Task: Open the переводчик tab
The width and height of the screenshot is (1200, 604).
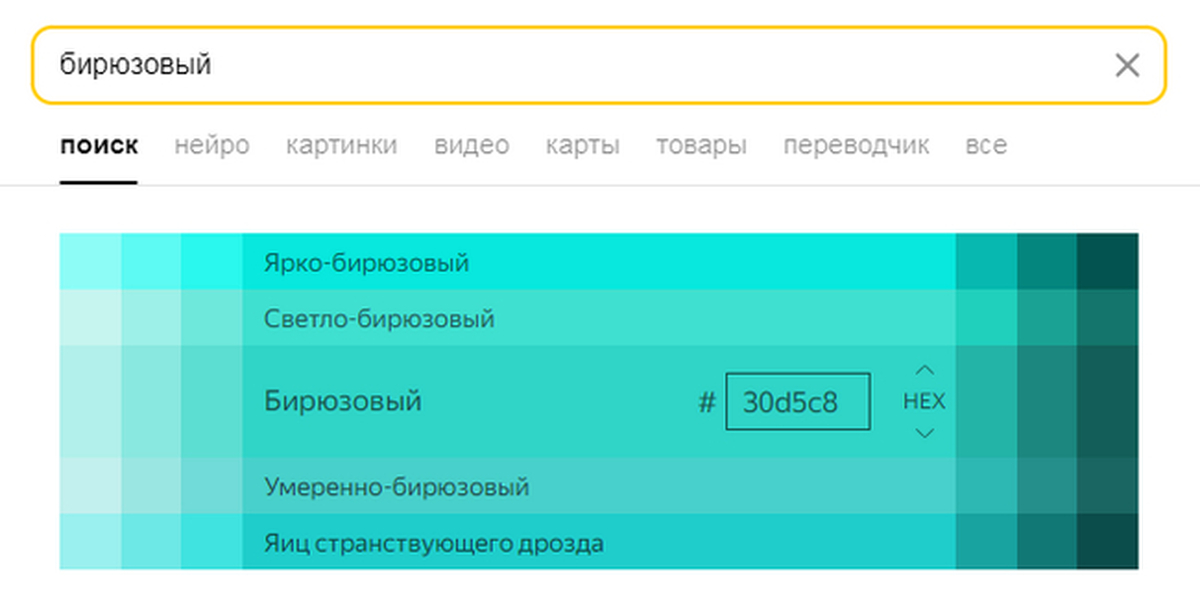Action: click(x=856, y=146)
